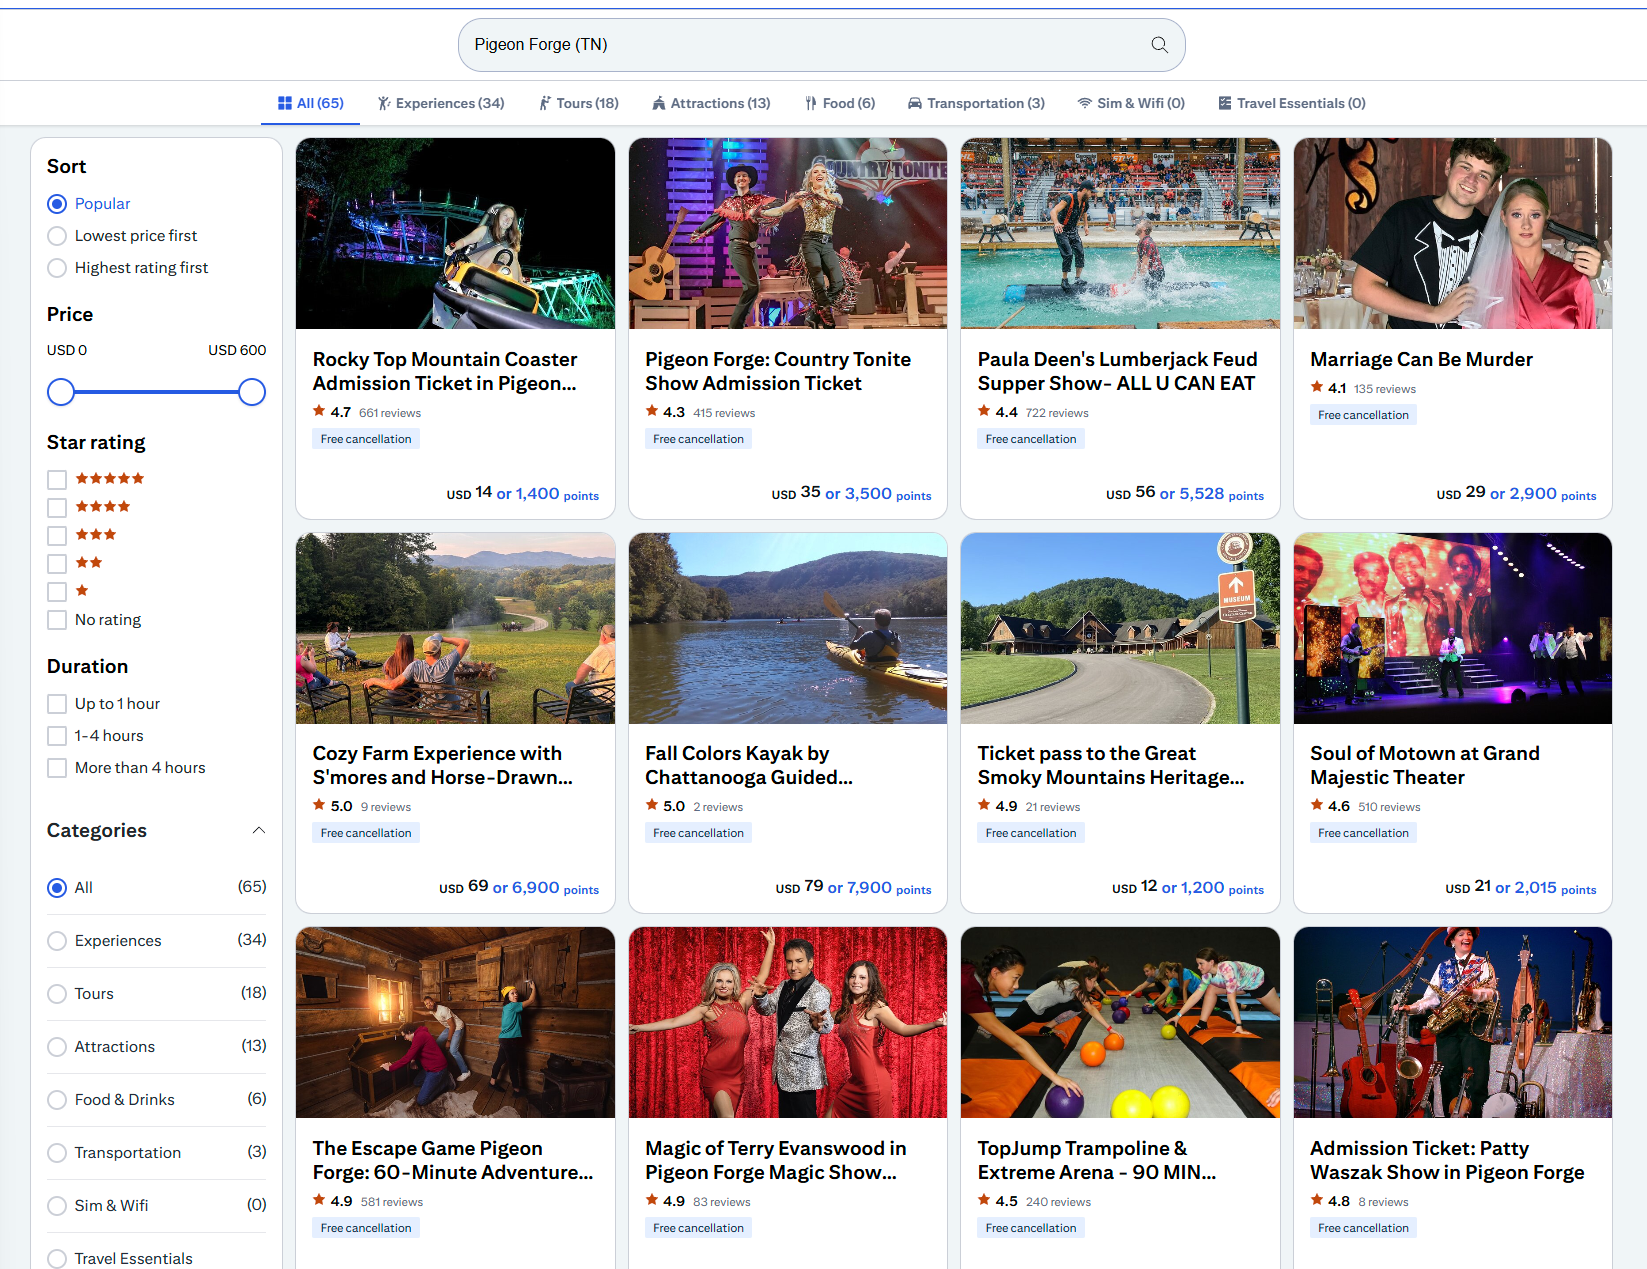The width and height of the screenshot is (1647, 1269).
Task: Open Pigeon Forge Country Tonite Show listing
Action: 778,371
